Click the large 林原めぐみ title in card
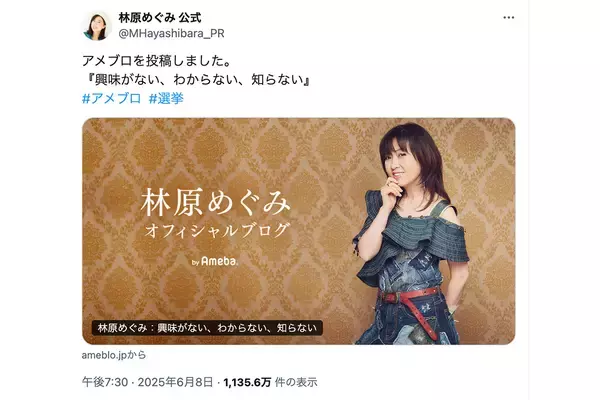The width and height of the screenshot is (600, 400). coord(215,202)
